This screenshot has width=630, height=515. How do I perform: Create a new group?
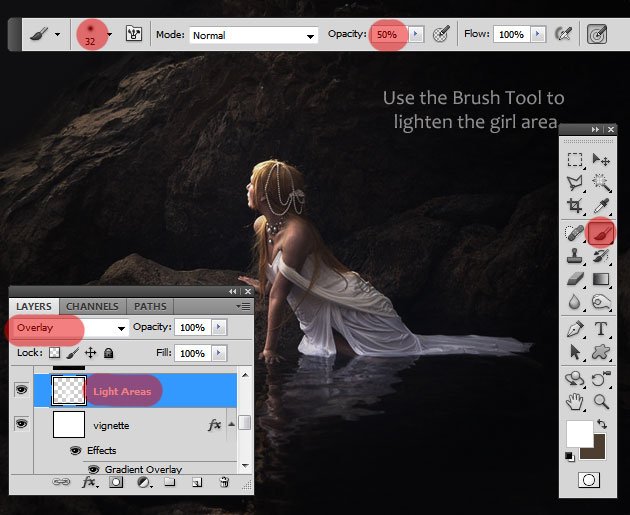[170, 482]
